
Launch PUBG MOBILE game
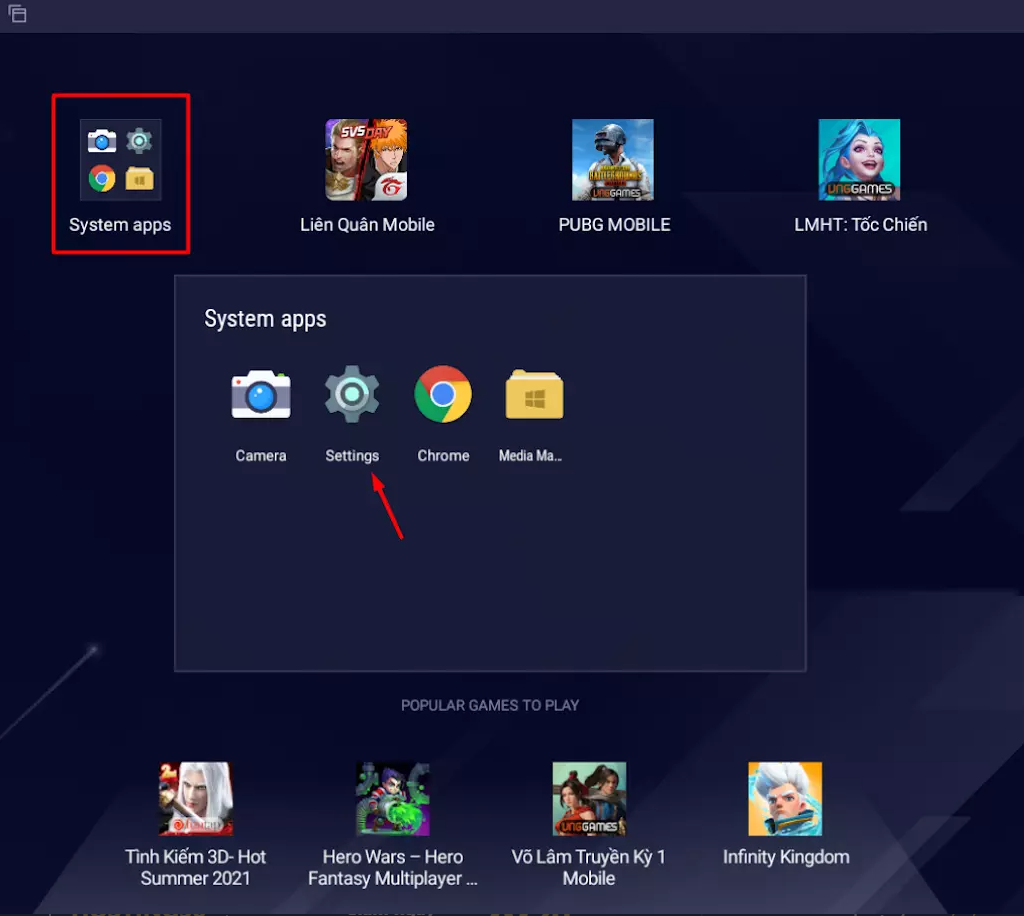[613, 160]
